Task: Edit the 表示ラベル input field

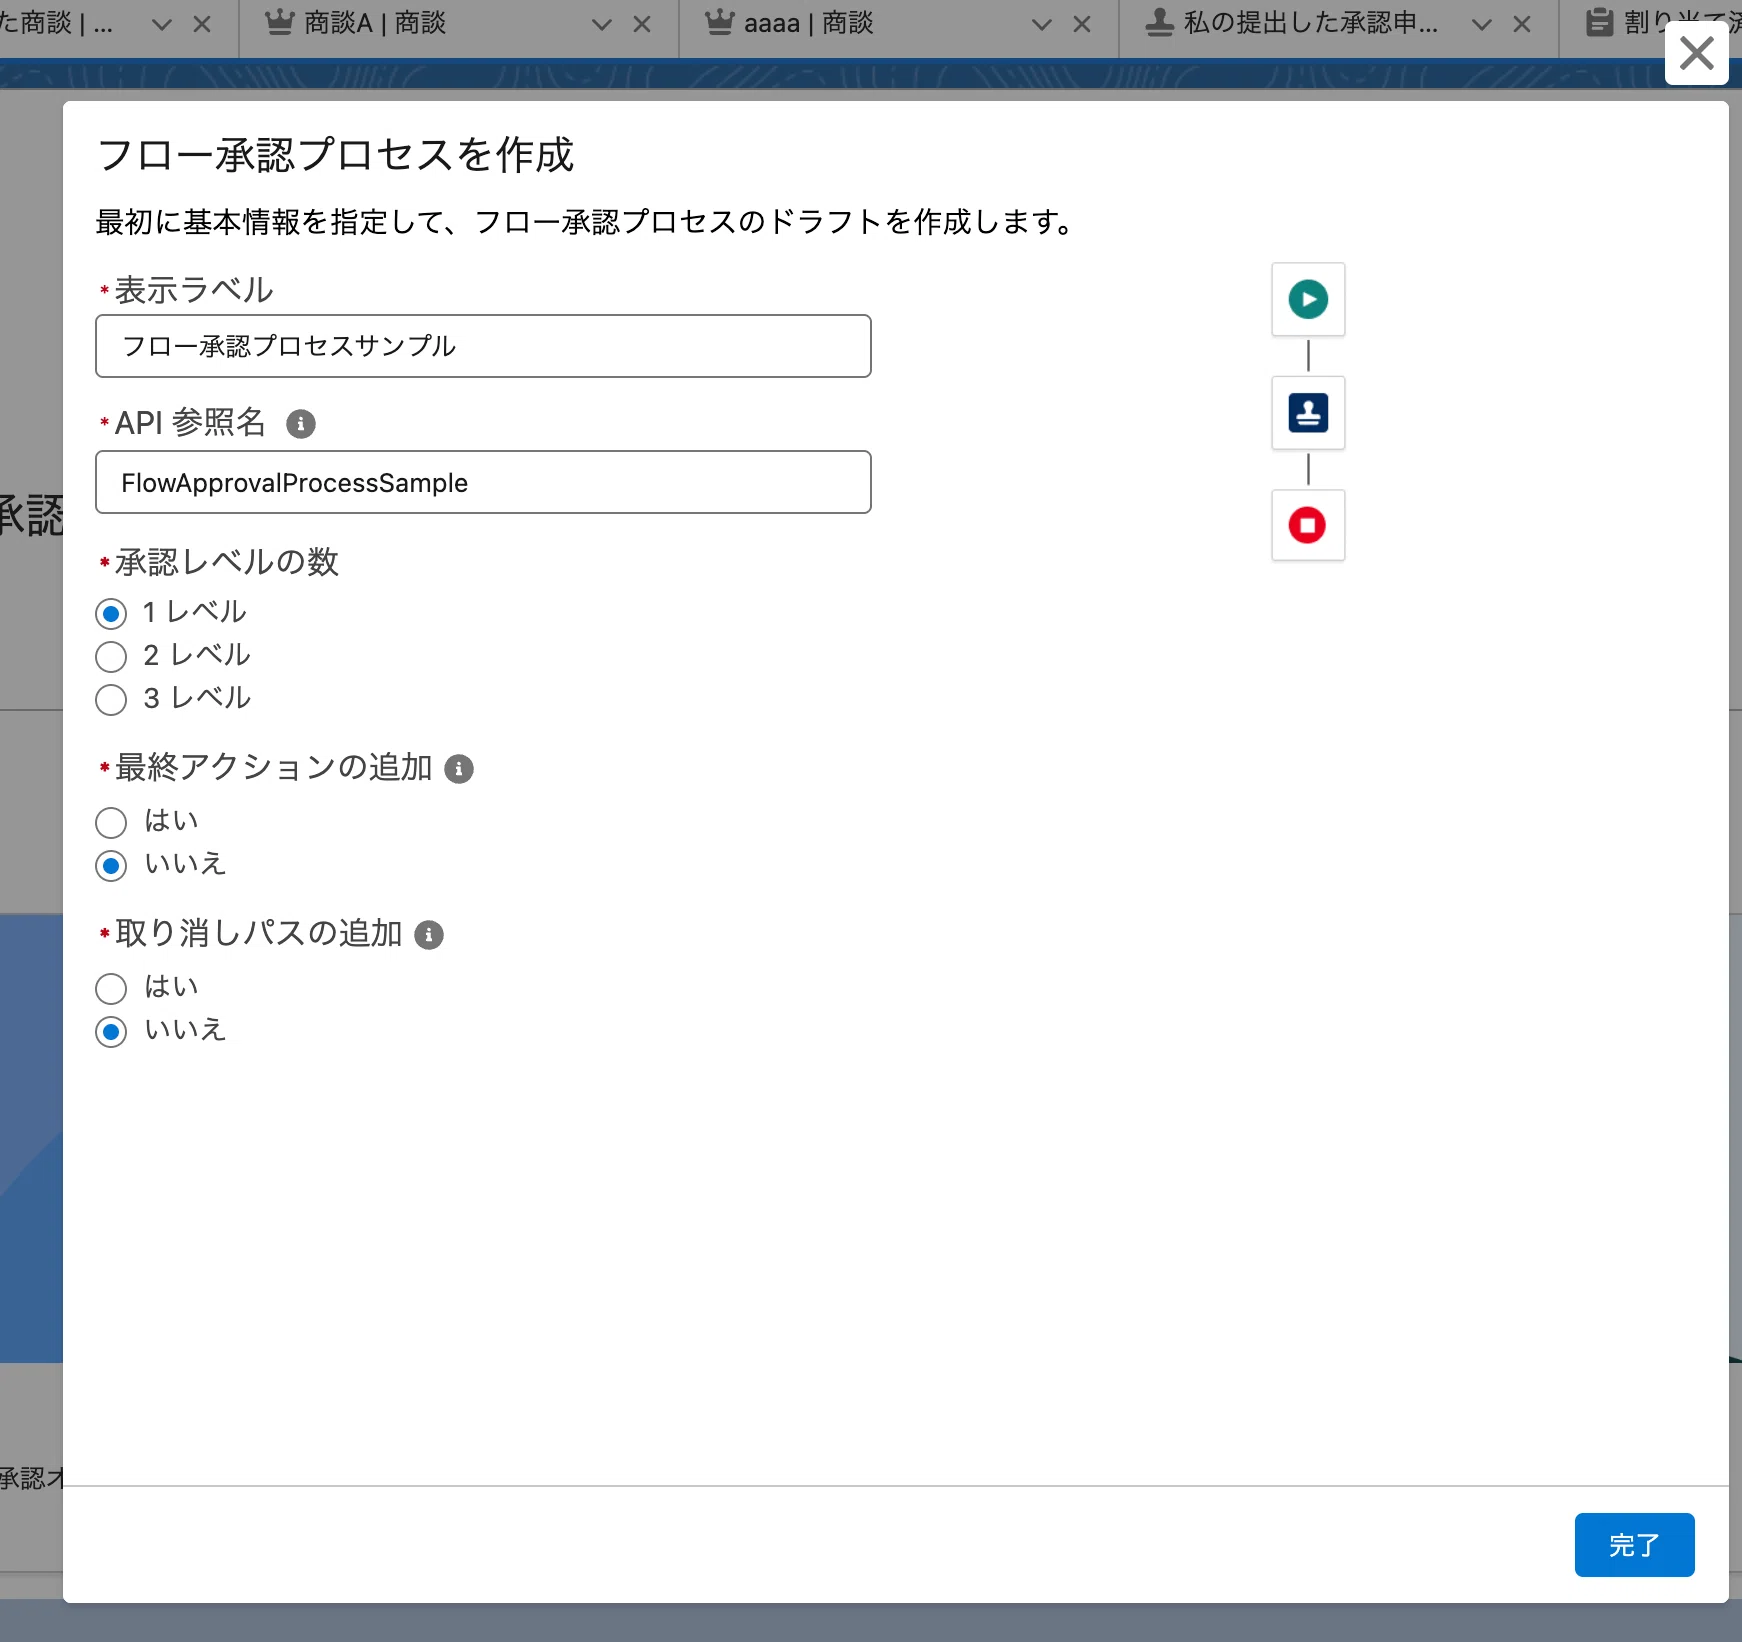Action: (483, 346)
